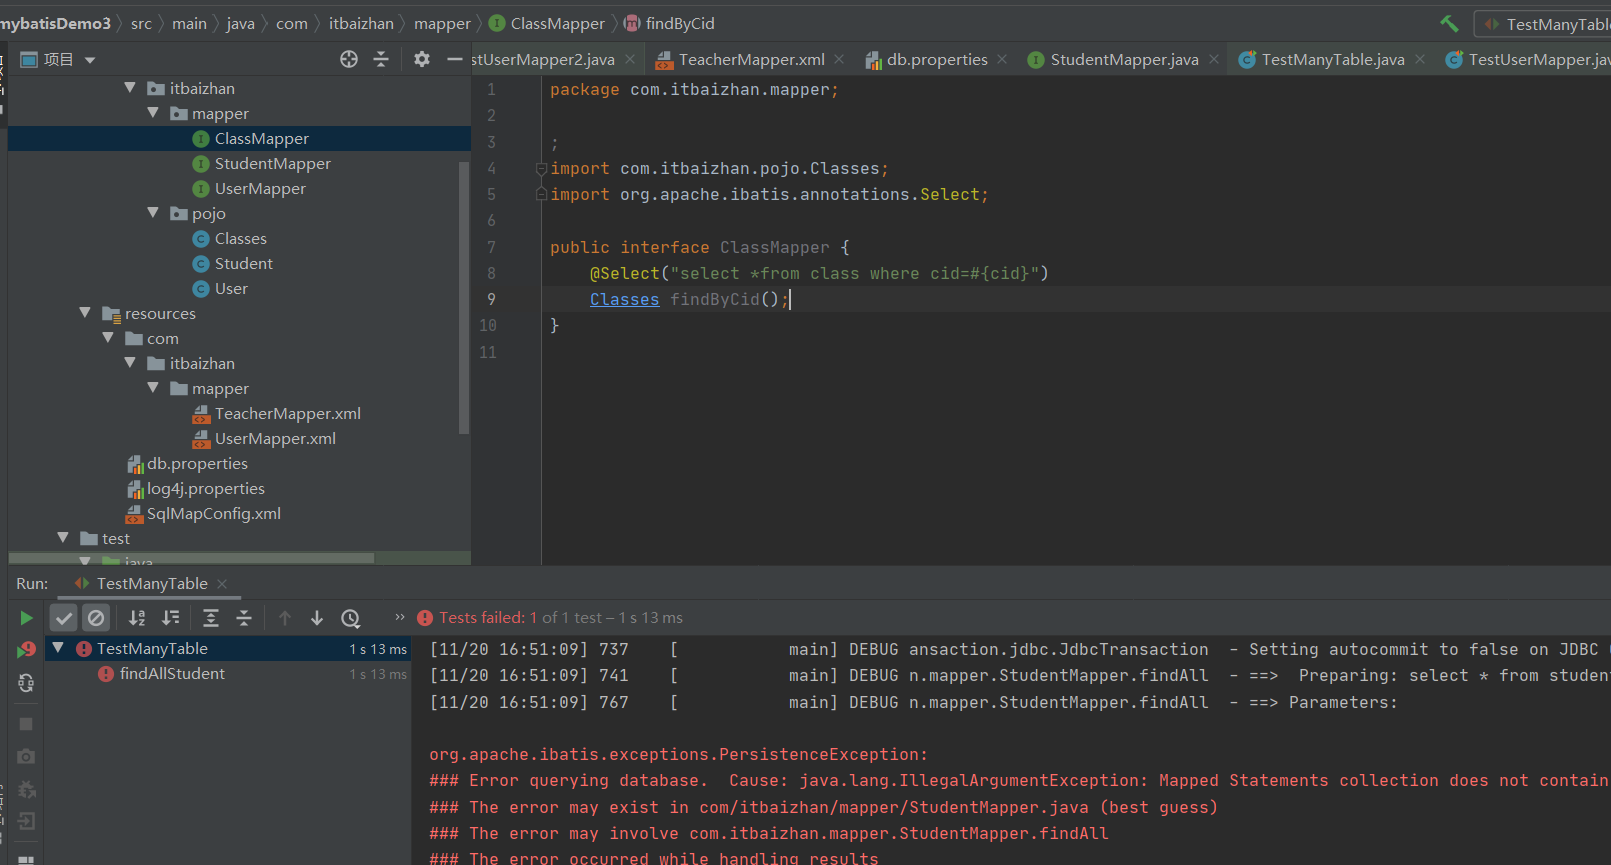Click main in the breadcrumb bar
1611x865 pixels.
point(189,23)
